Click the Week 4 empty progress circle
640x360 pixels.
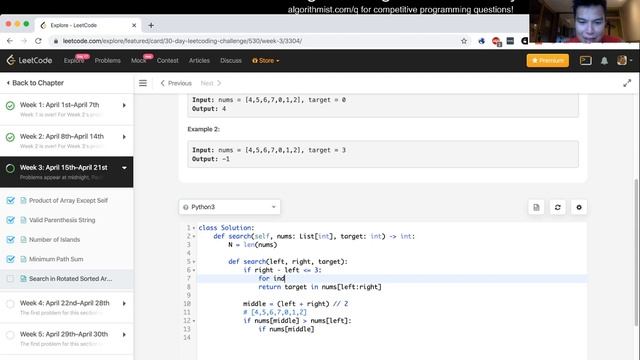(10, 304)
